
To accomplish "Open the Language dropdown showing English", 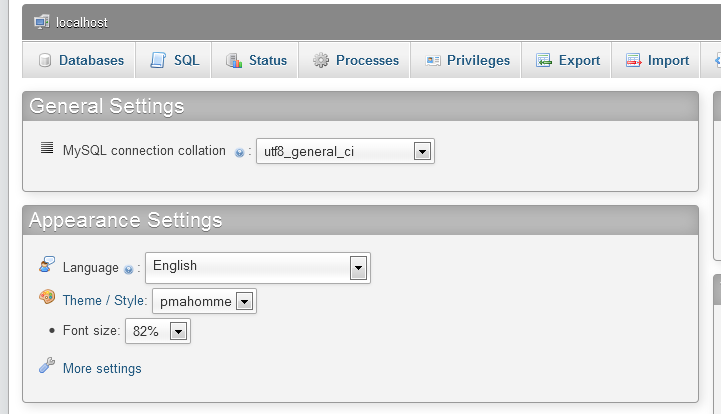I will (x=258, y=268).
